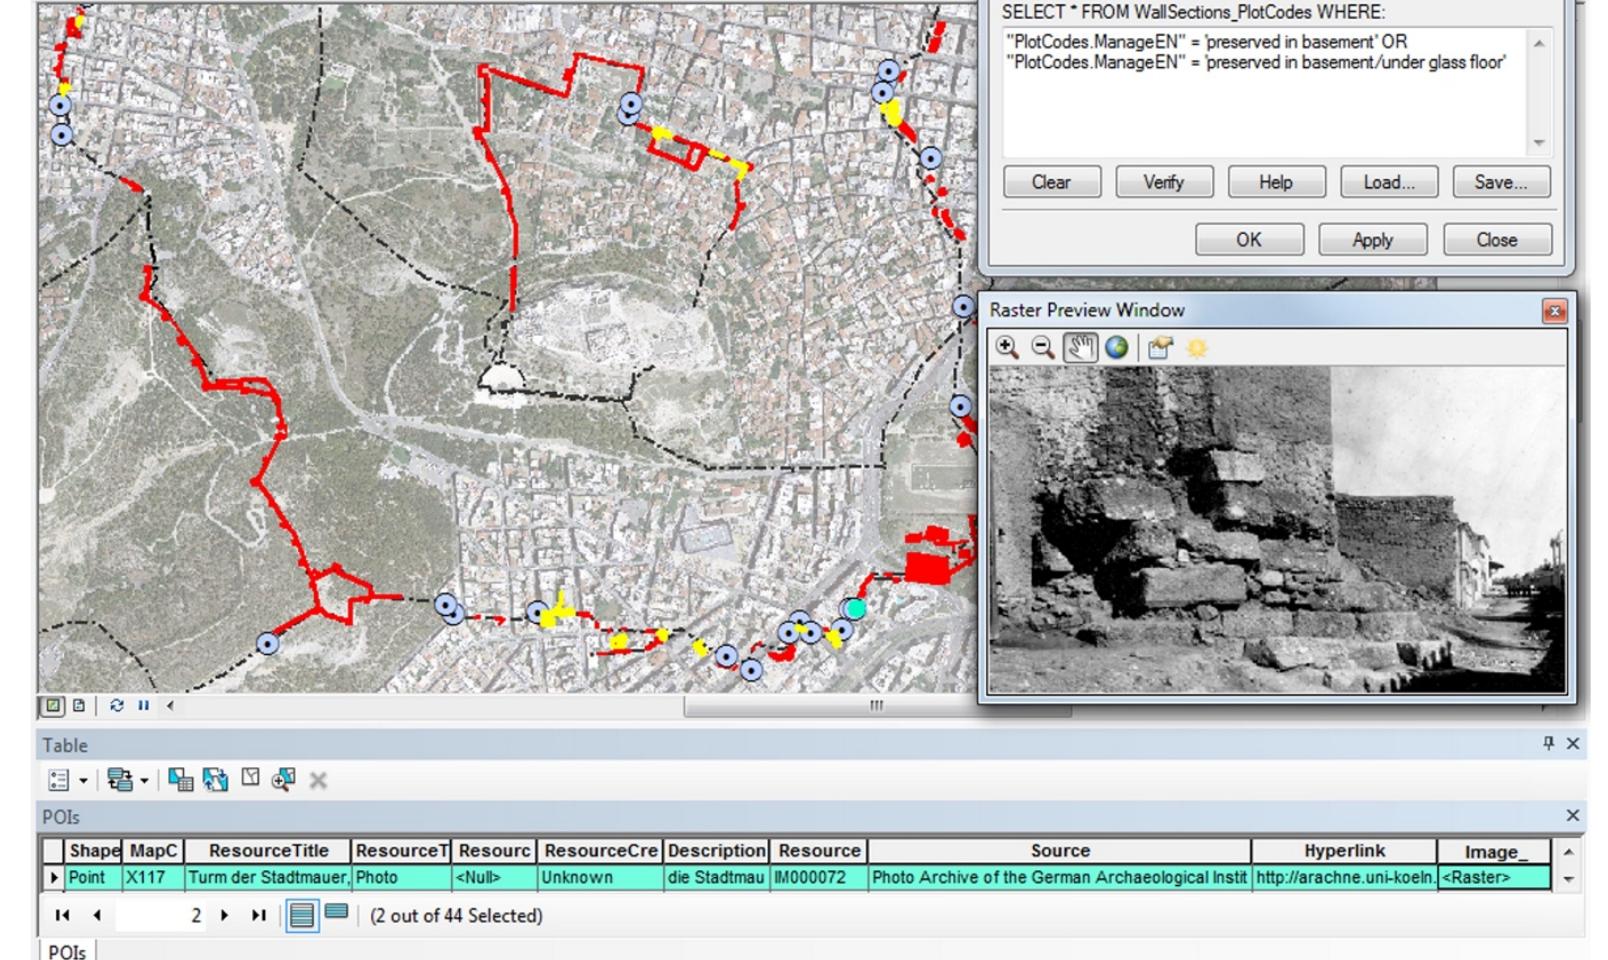
Task: Click the Clear Selection X in Table toolbar
Action: 318,780
